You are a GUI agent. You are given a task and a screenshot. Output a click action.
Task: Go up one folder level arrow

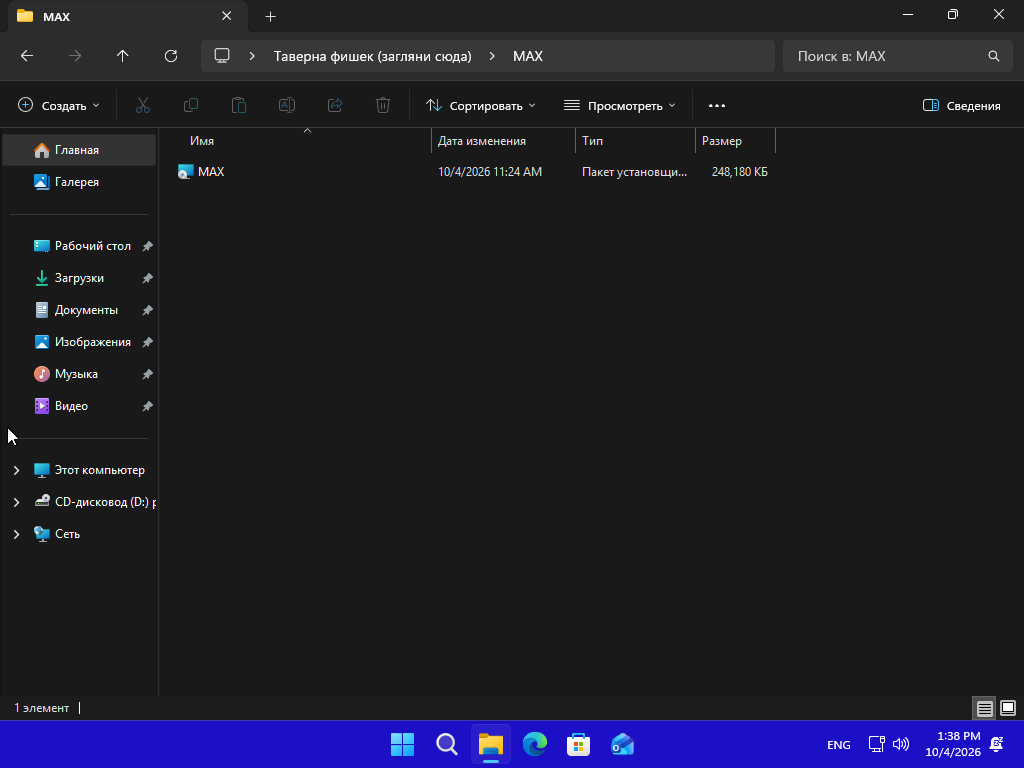tap(123, 56)
